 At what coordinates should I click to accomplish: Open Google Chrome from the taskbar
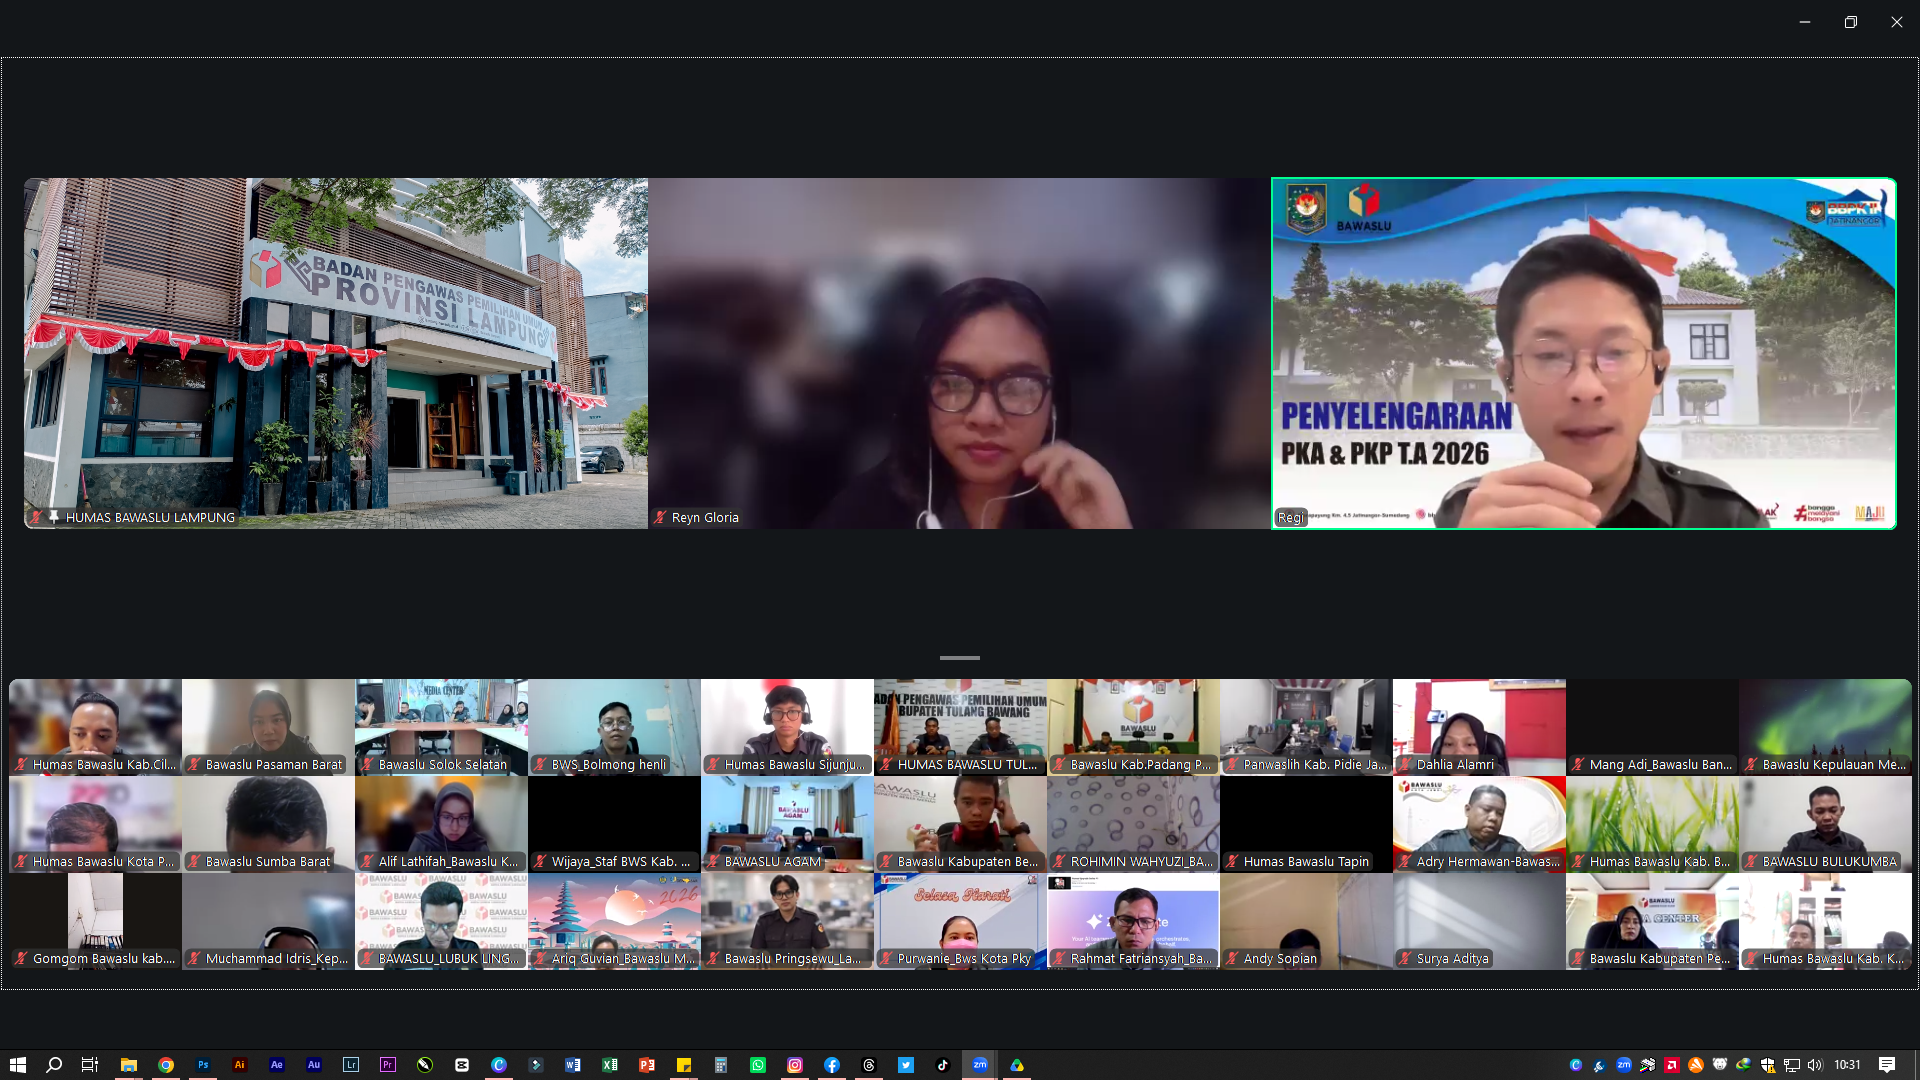point(166,1065)
